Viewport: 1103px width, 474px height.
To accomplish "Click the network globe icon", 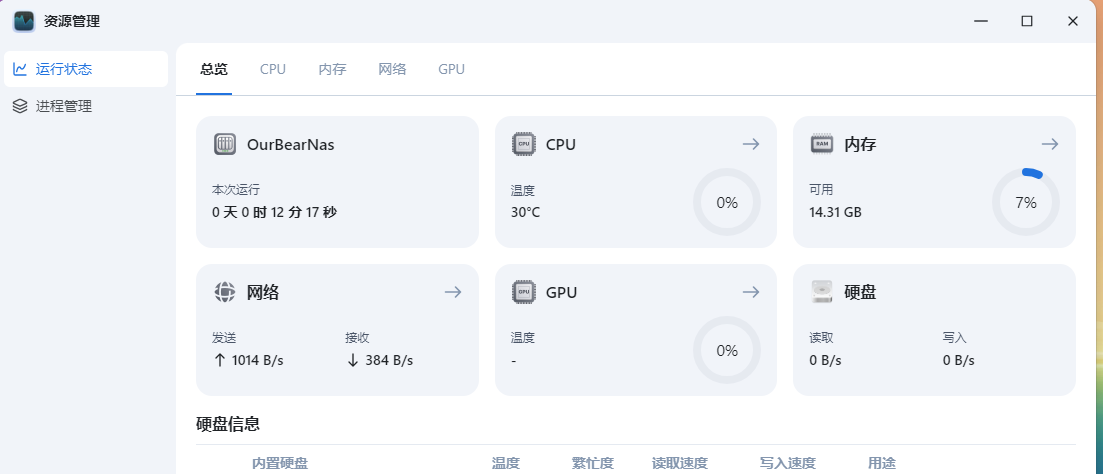I will tap(225, 292).
